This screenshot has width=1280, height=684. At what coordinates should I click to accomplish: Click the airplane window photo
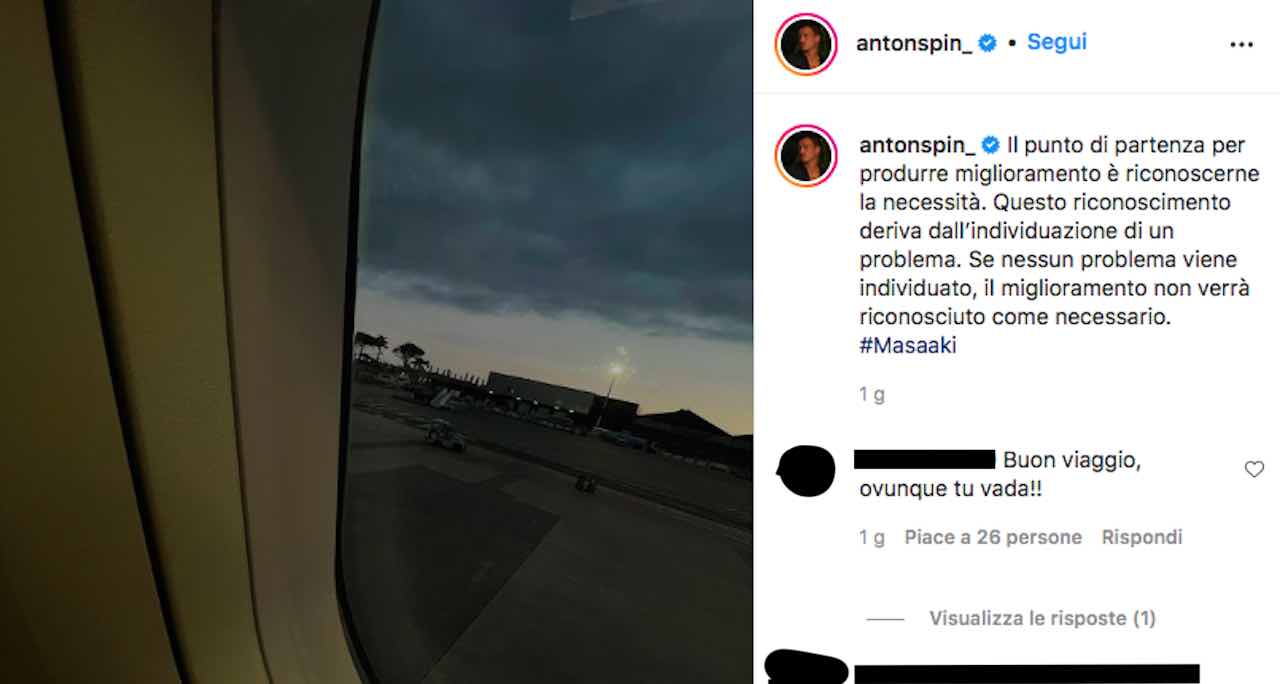coord(376,342)
